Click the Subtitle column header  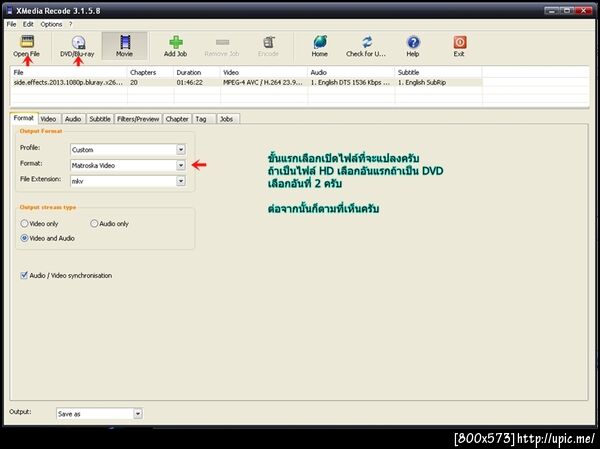[x=439, y=72]
